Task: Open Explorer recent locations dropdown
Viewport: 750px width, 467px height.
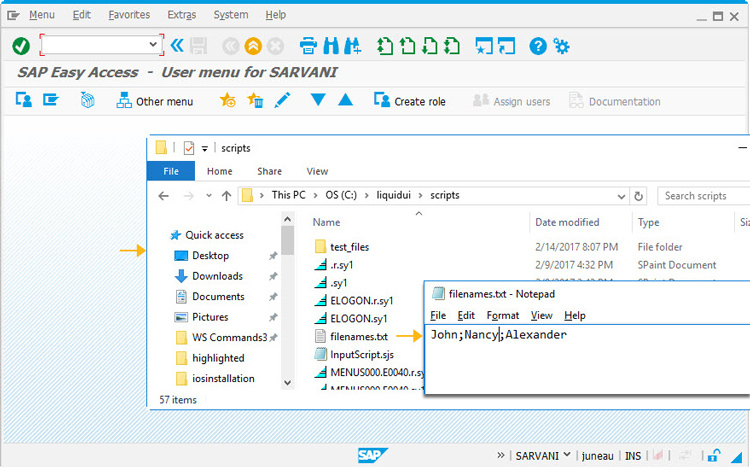Action: (209, 195)
